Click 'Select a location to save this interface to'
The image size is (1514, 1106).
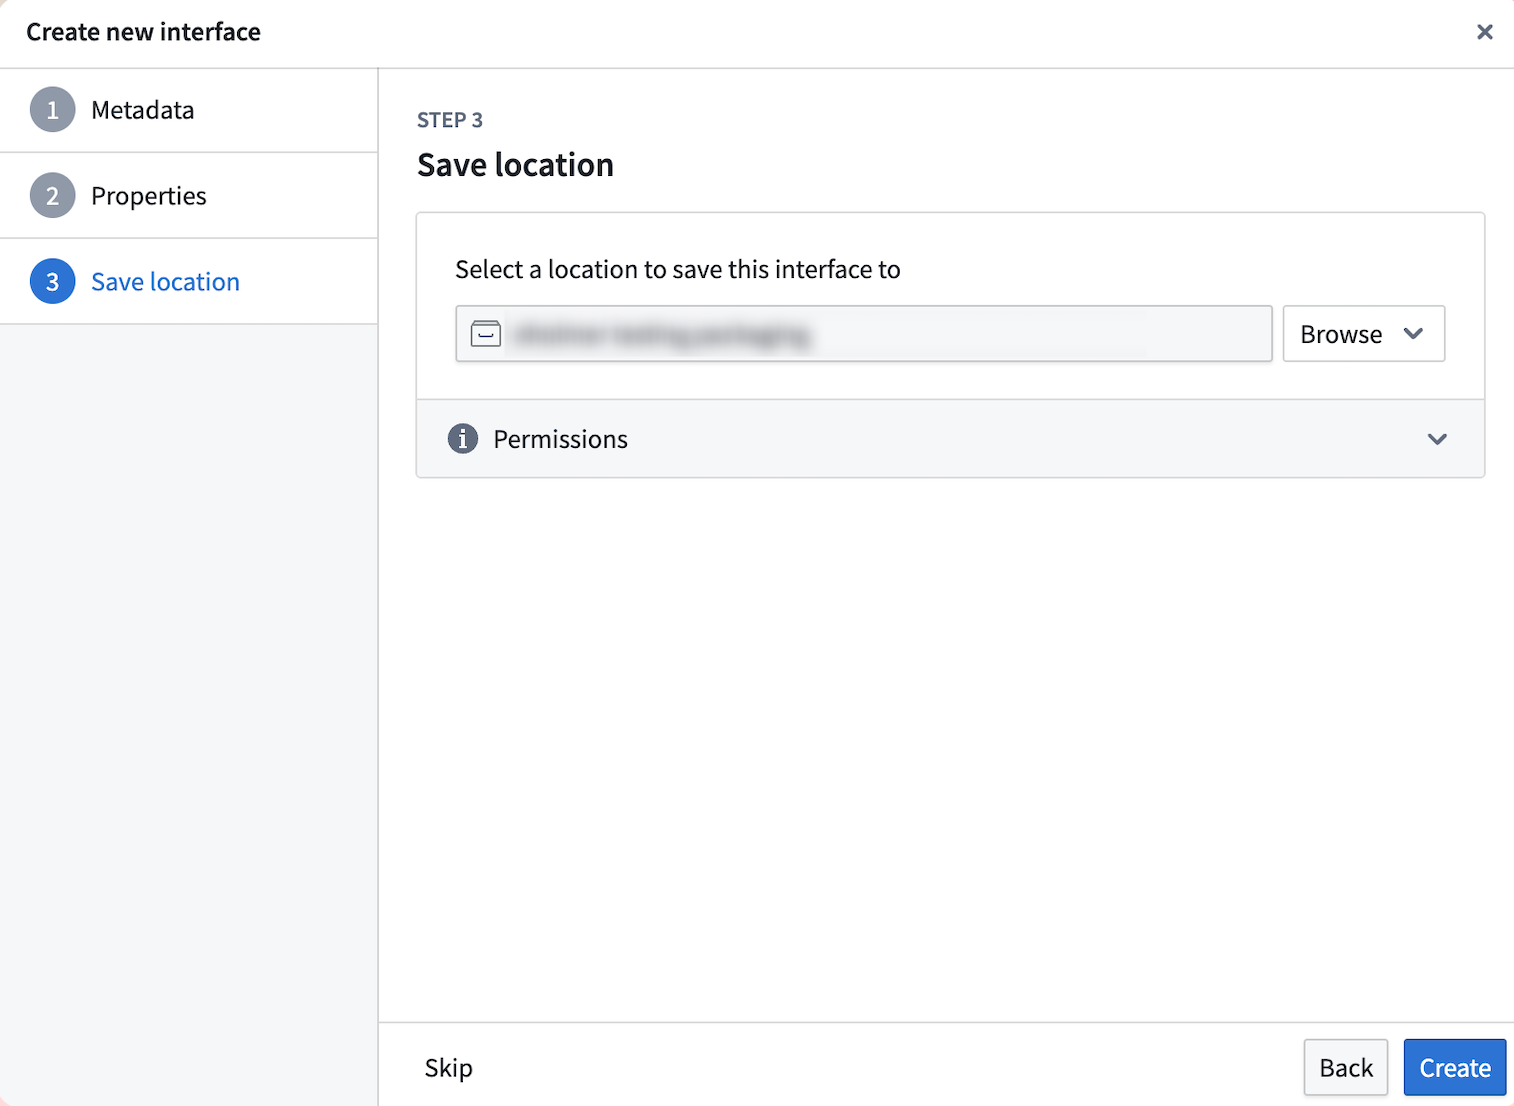pos(678,270)
